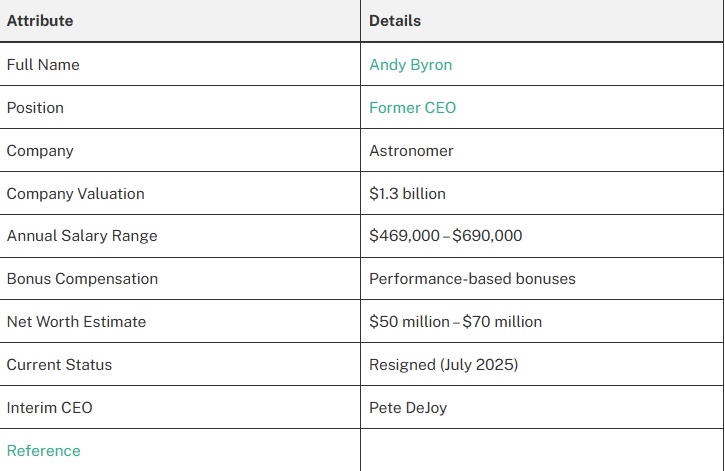This screenshot has height=471, width=725.
Task: Open the Andy Byron link
Action: 410,65
